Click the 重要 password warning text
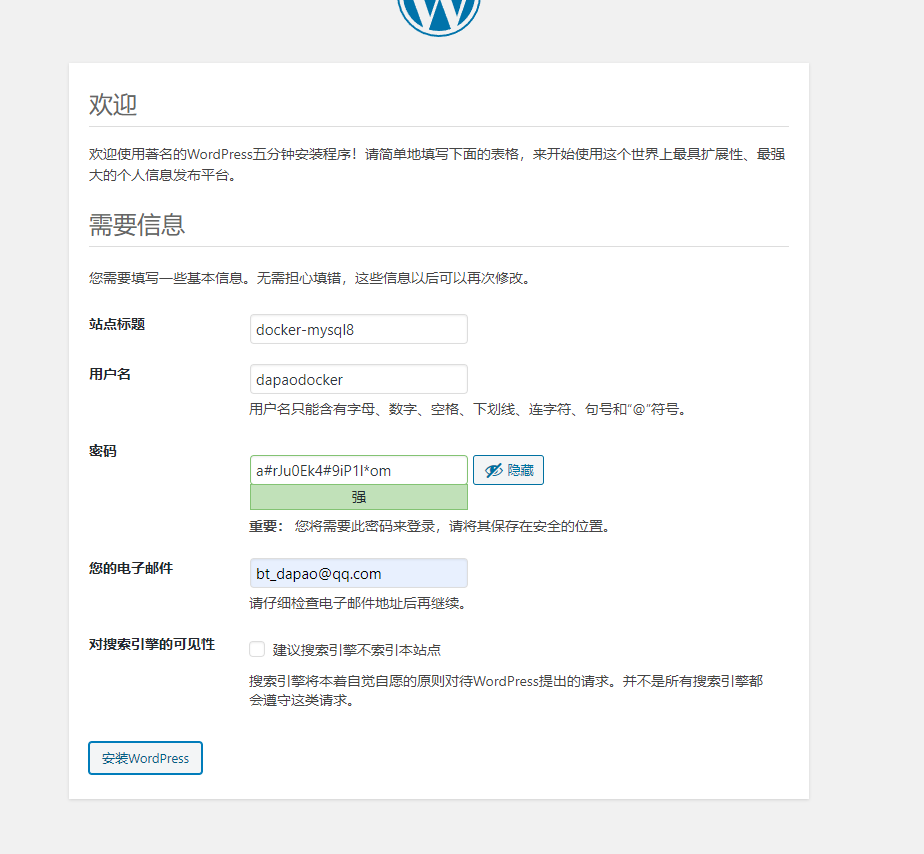Image resolution: width=924 pixels, height=854 pixels. coord(431,526)
